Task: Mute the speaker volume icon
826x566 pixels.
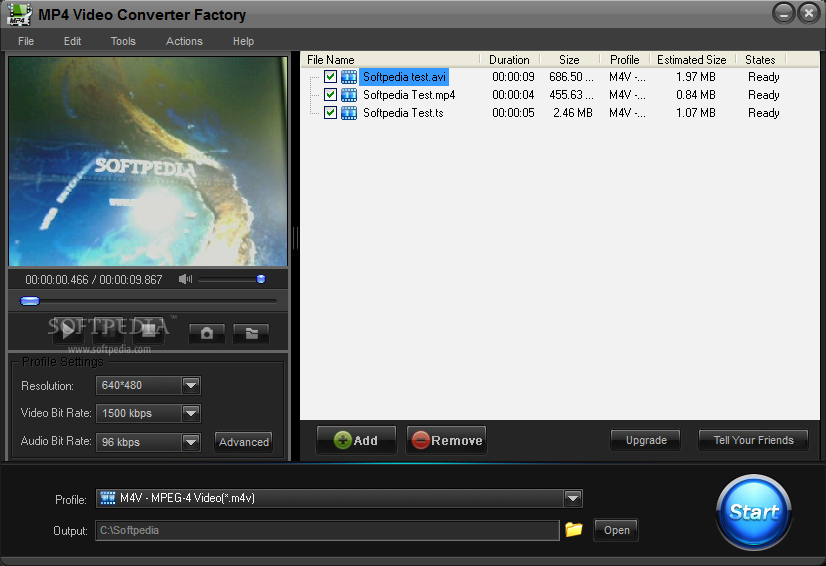Action: pos(185,279)
